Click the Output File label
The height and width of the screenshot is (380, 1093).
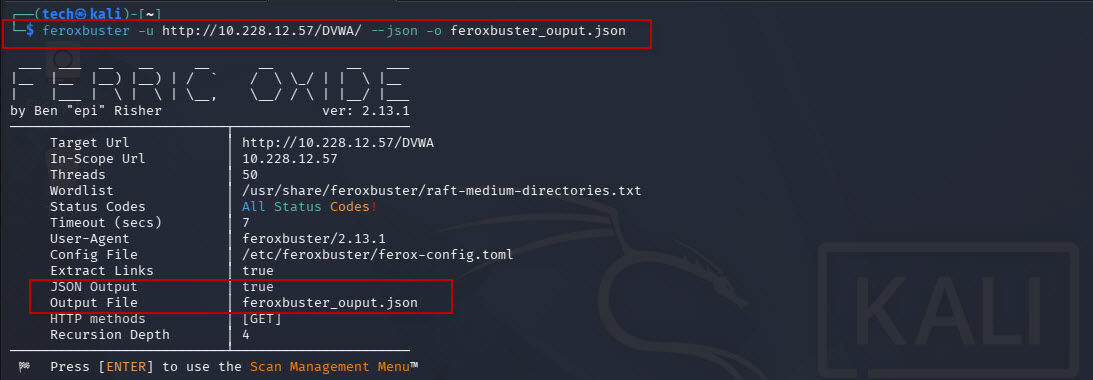[x=93, y=303]
